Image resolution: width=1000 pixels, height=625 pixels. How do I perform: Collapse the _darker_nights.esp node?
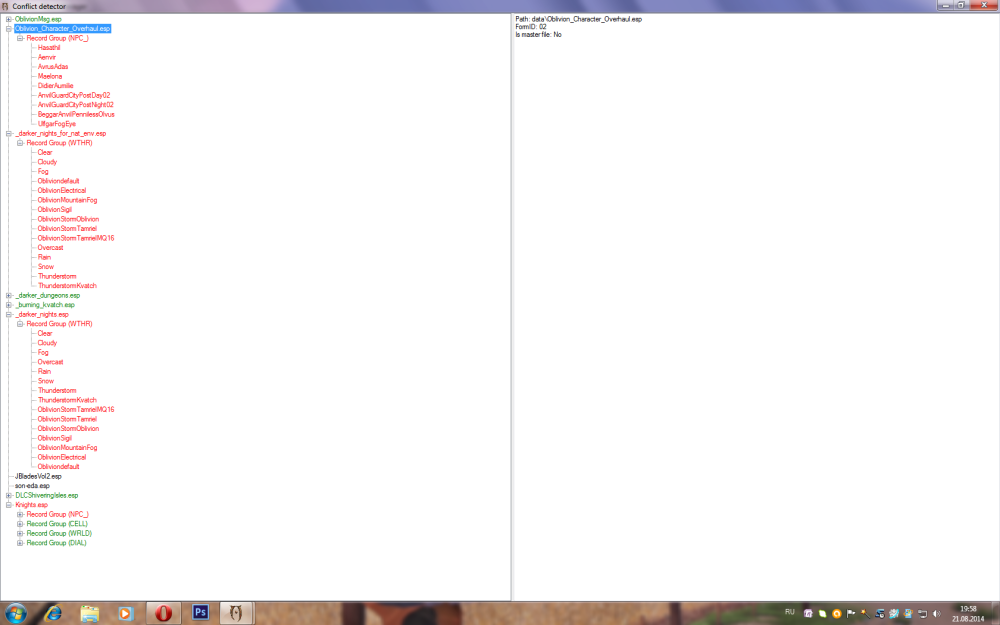pos(9,314)
